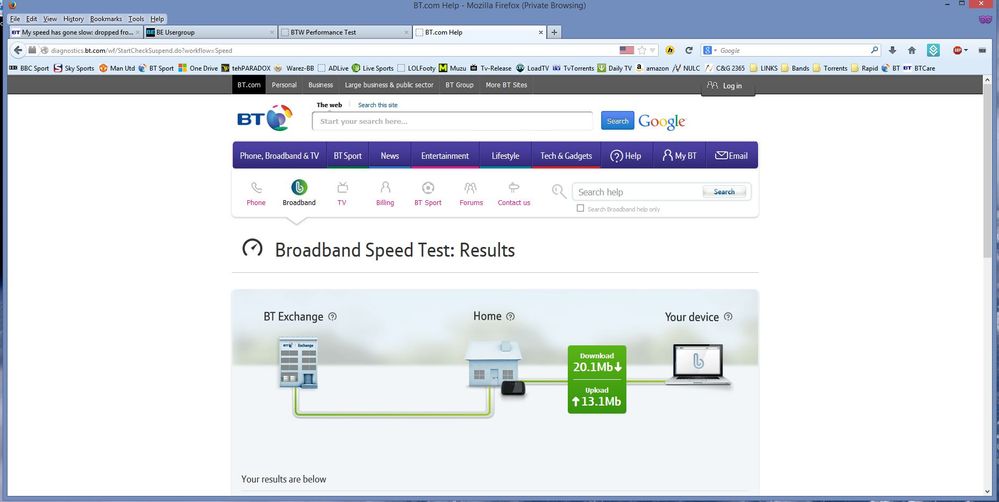Click the Log in button
The image size is (999, 502).
[727, 85]
